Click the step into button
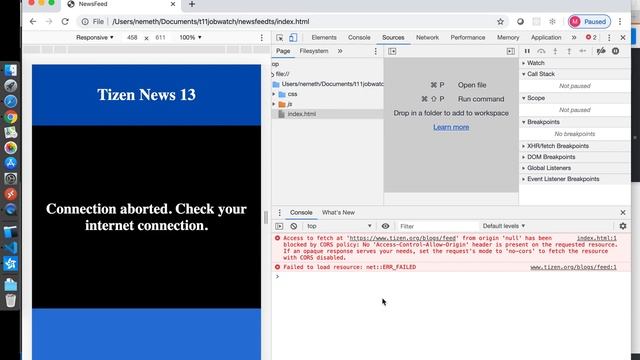This screenshot has width=640, height=360. point(555,51)
